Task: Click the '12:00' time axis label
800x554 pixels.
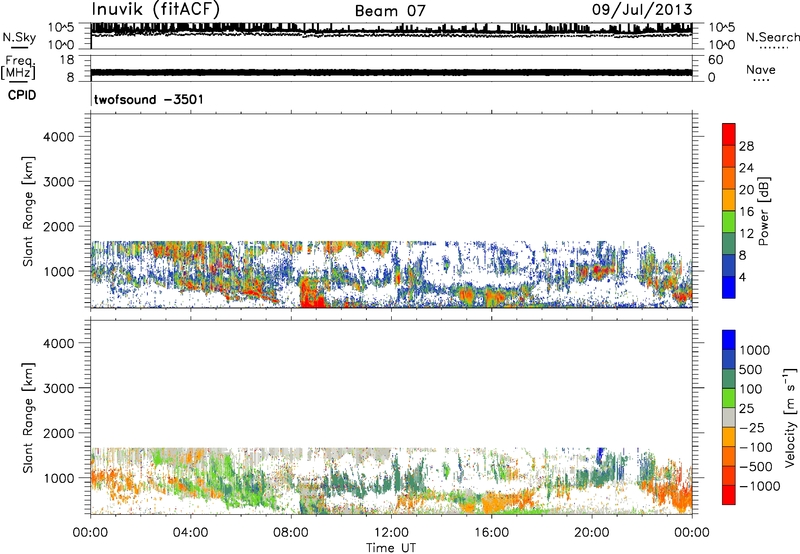Action: pyautogui.click(x=391, y=533)
